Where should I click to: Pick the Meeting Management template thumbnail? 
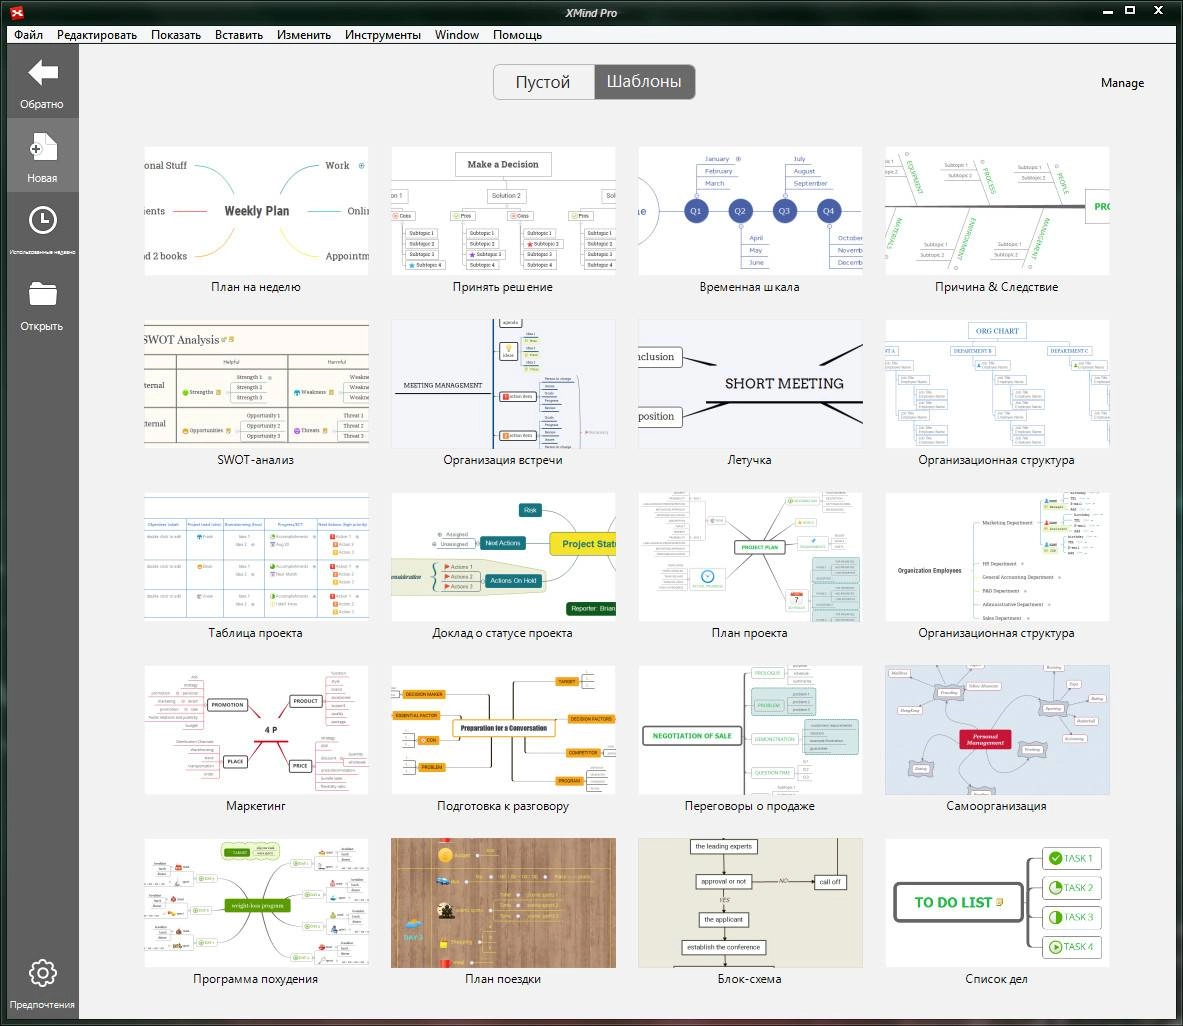tap(503, 384)
